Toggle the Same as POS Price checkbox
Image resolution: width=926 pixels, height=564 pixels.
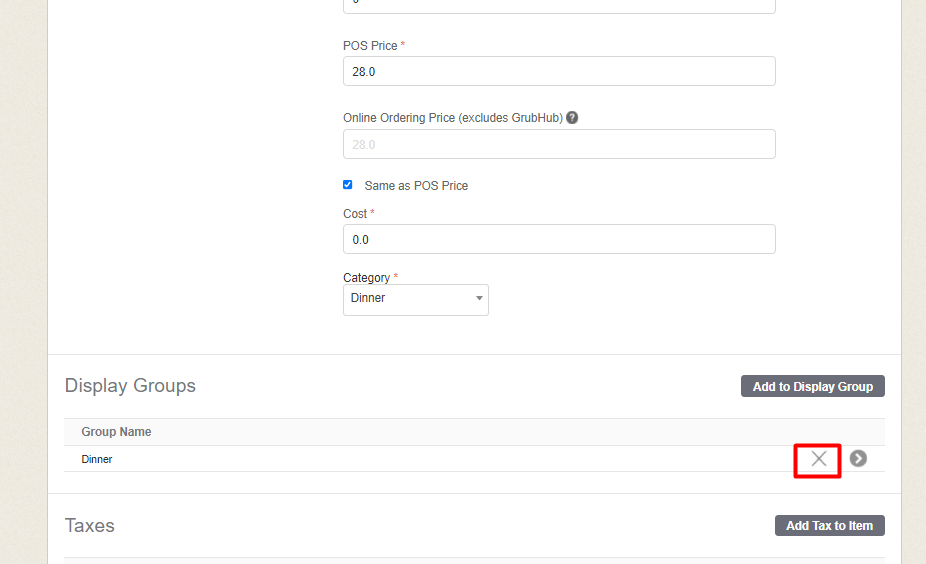click(348, 185)
